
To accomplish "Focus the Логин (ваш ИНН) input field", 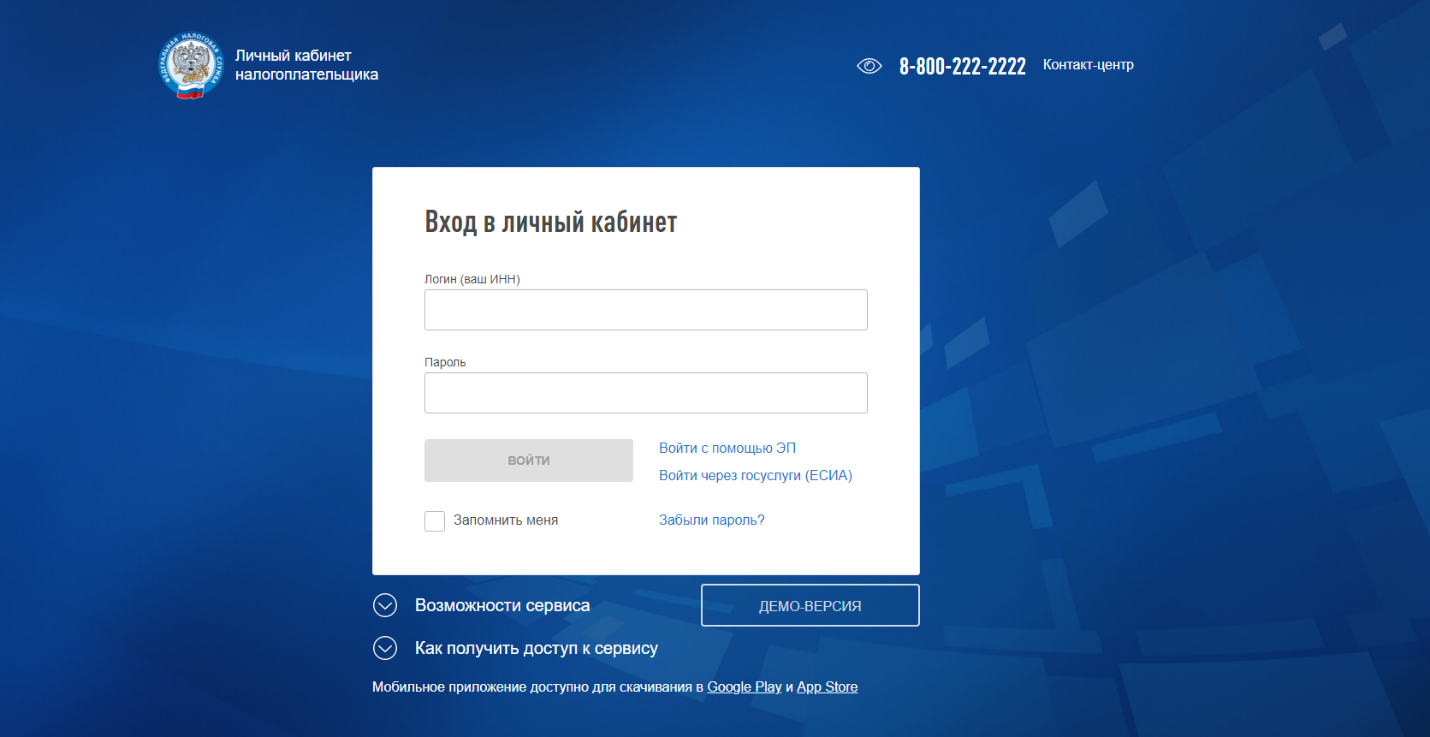I will pyautogui.click(x=646, y=310).
